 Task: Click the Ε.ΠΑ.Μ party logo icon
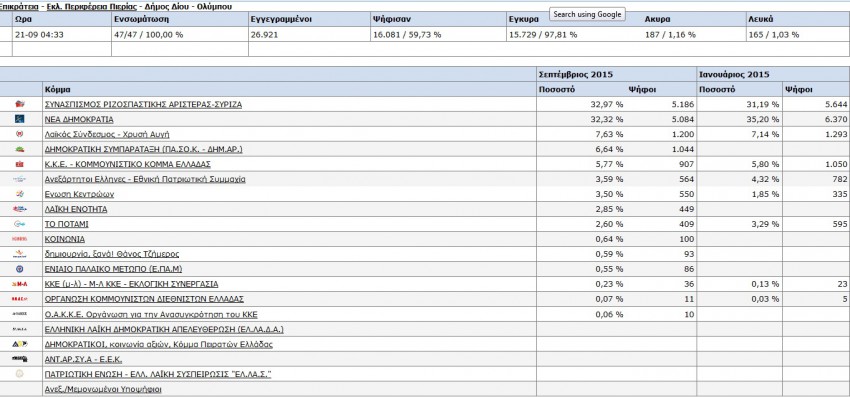pyautogui.click(x=20, y=268)
